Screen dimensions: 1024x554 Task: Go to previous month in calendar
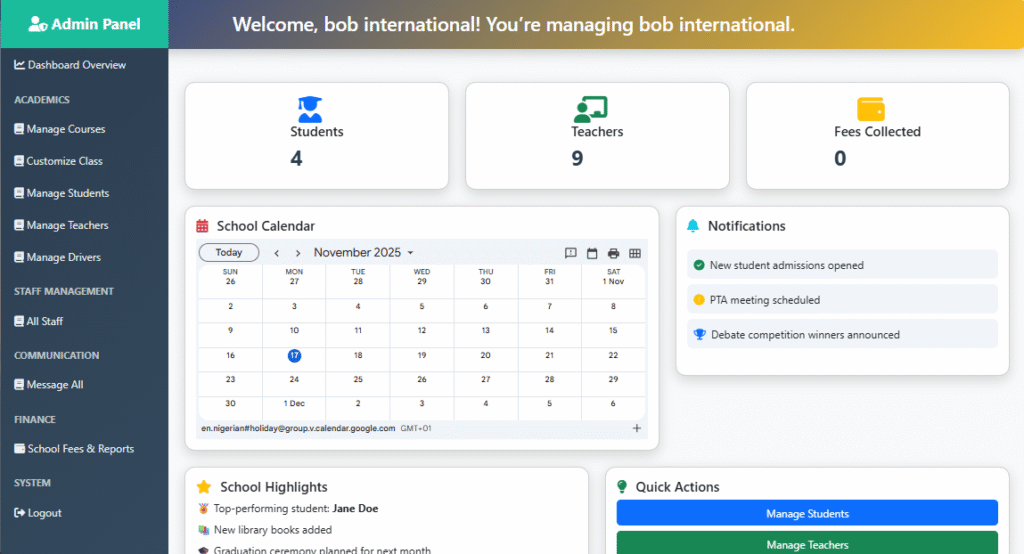point(277,253)
